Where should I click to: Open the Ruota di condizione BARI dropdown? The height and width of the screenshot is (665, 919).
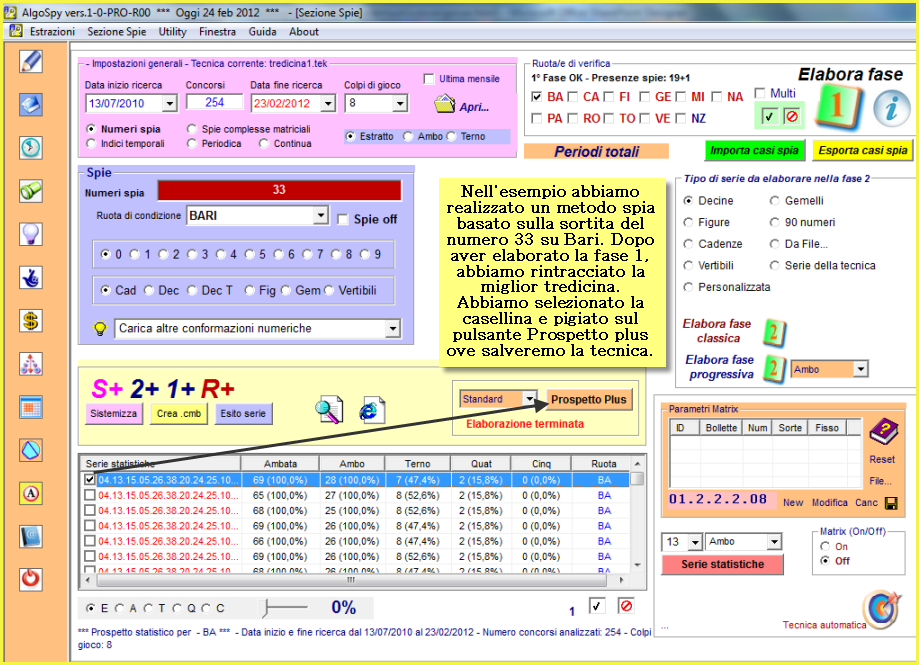point(320,216)
